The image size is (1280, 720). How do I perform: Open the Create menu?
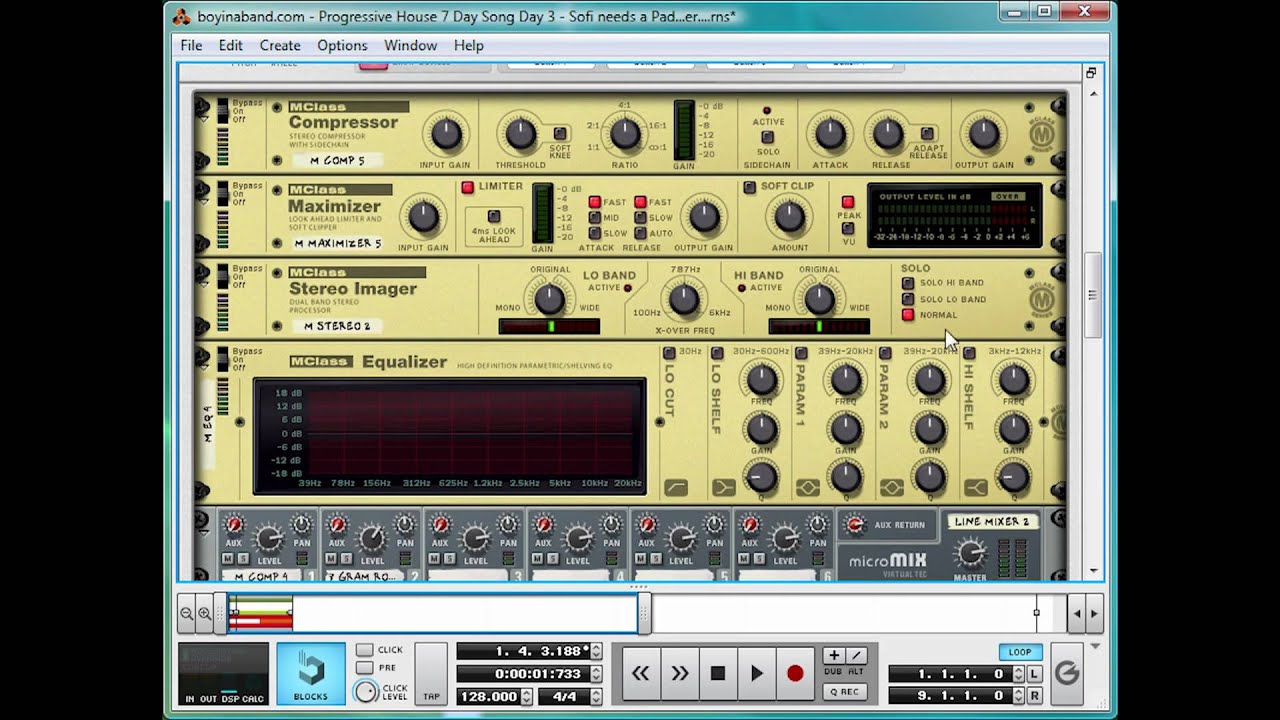point(280,45)
